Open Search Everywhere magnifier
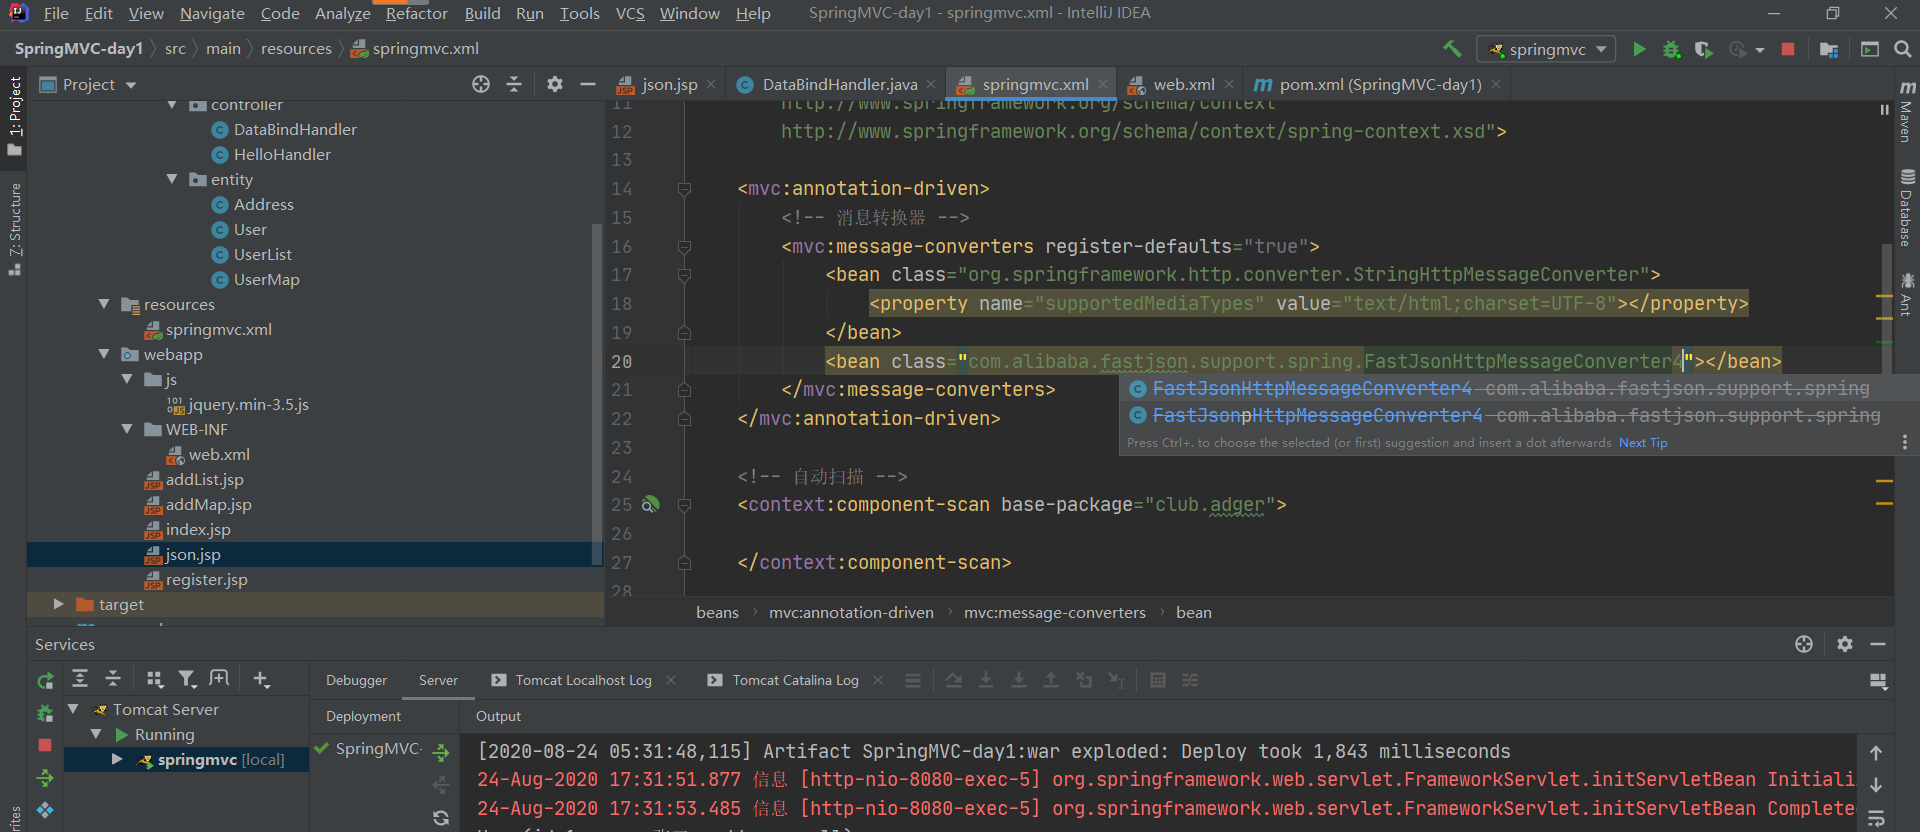Image resolution: width=1920 pixels, height=832 pixels. [1903, 49]
